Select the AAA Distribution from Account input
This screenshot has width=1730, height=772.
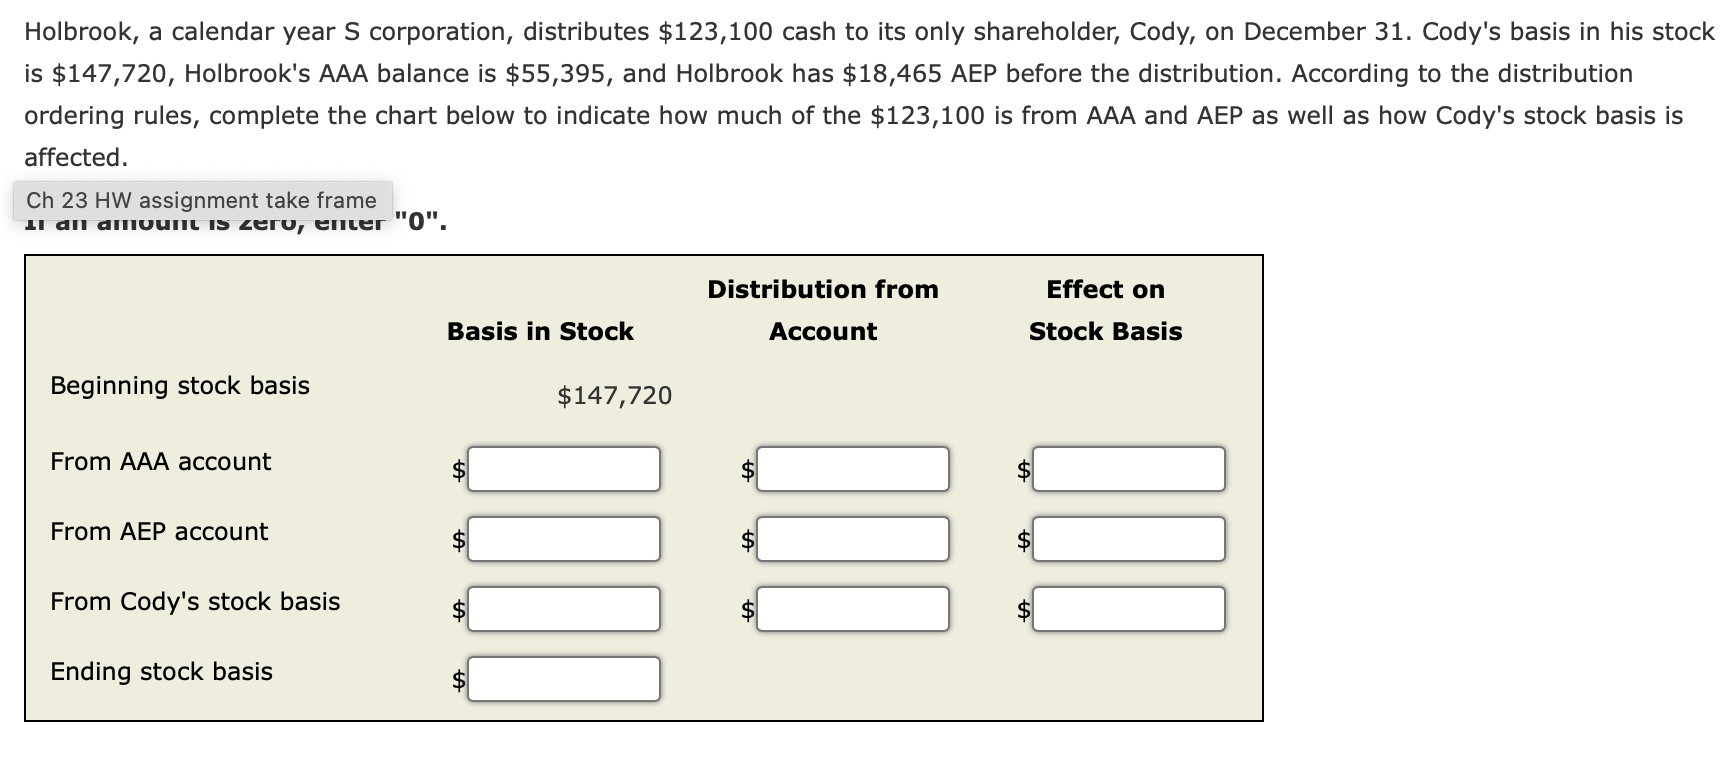click(x=853, y=469)
